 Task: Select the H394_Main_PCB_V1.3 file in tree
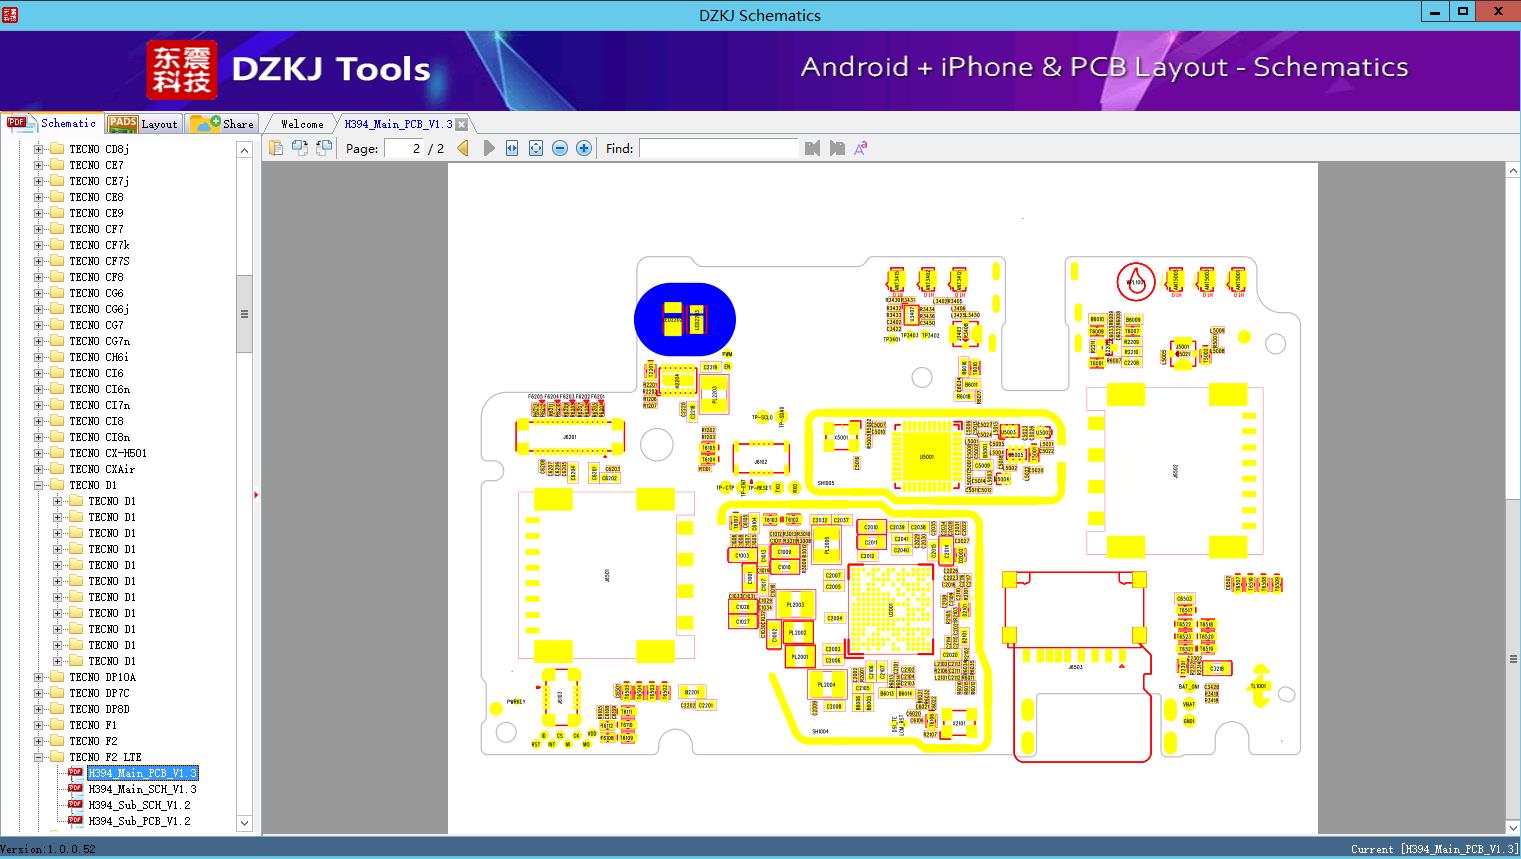coord(142,773)
